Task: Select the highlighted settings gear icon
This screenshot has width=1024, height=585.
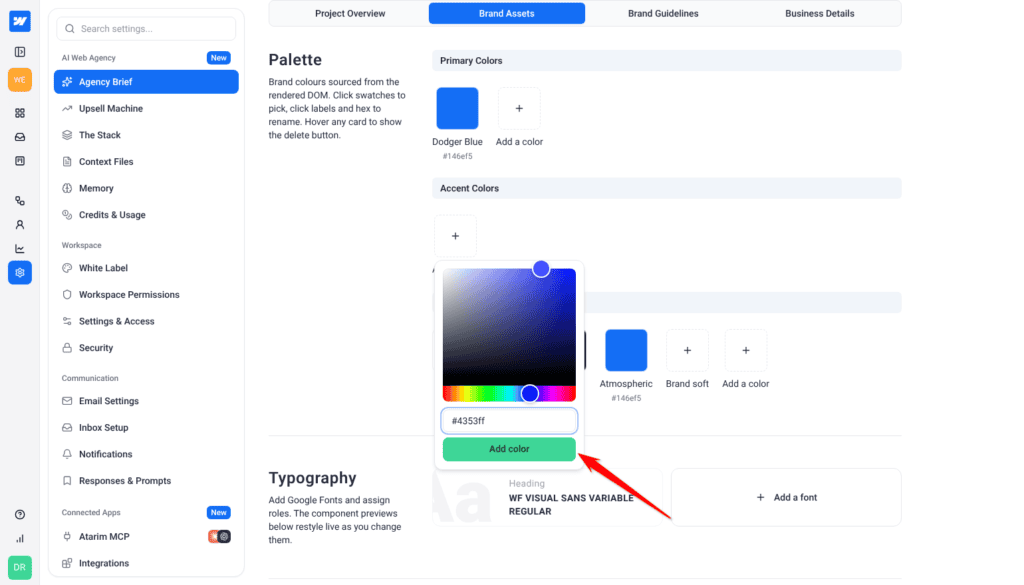Action: click(20, 272)
